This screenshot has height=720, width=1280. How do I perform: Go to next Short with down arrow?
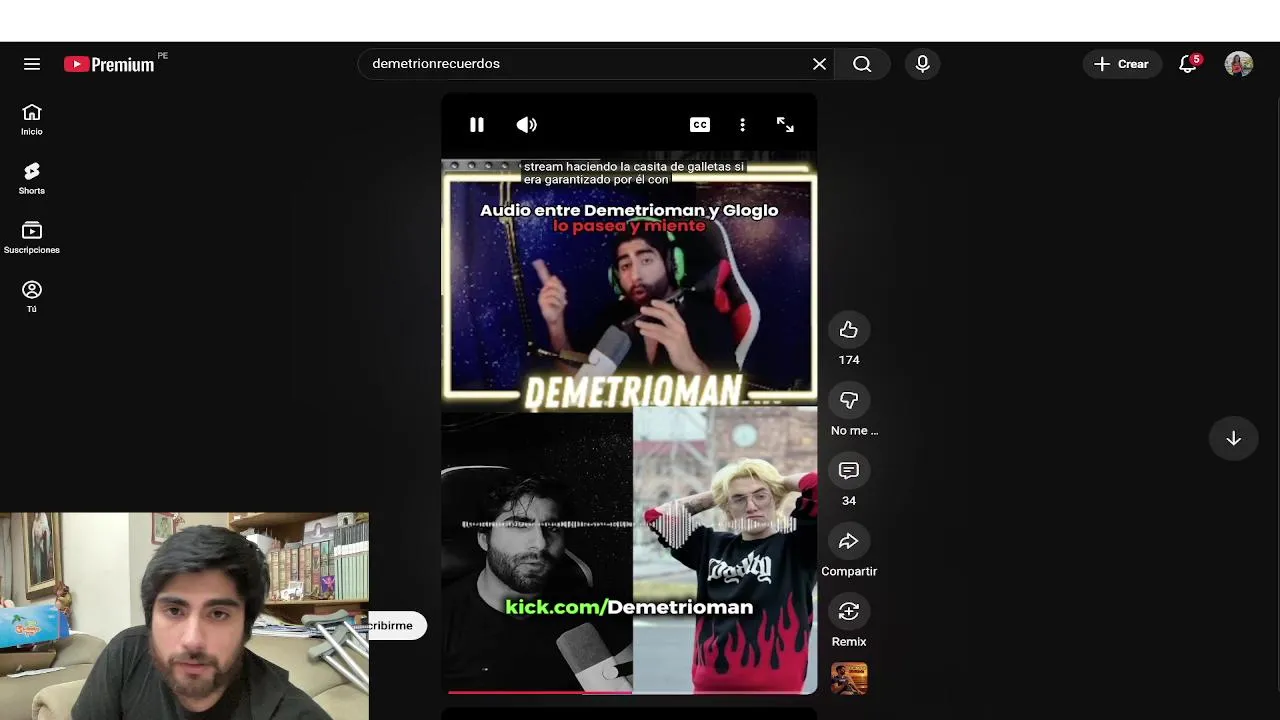coord(1234,438)
